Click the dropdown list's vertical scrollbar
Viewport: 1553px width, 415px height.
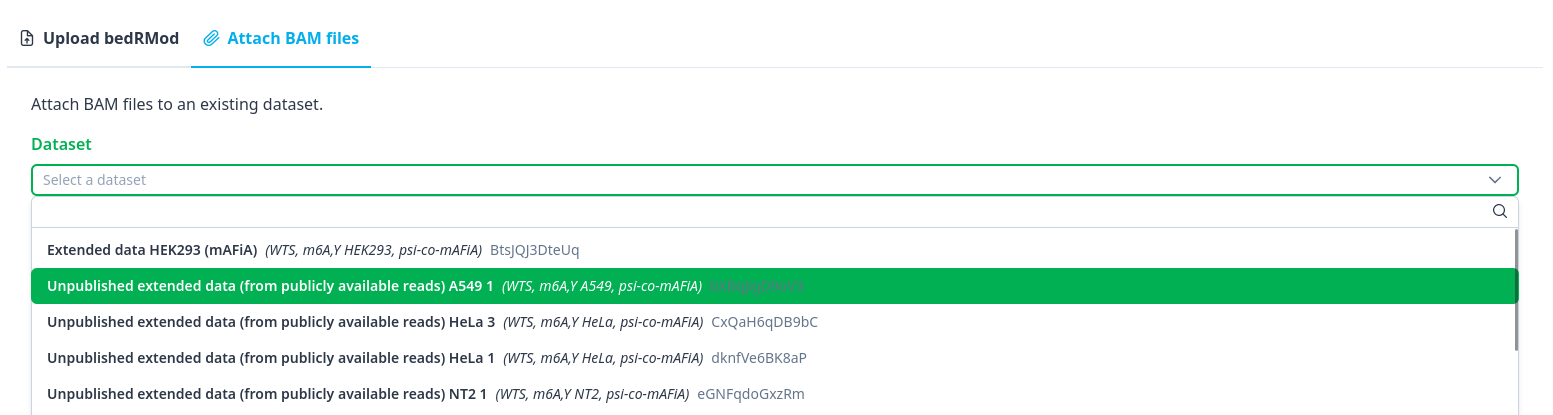1516,290
